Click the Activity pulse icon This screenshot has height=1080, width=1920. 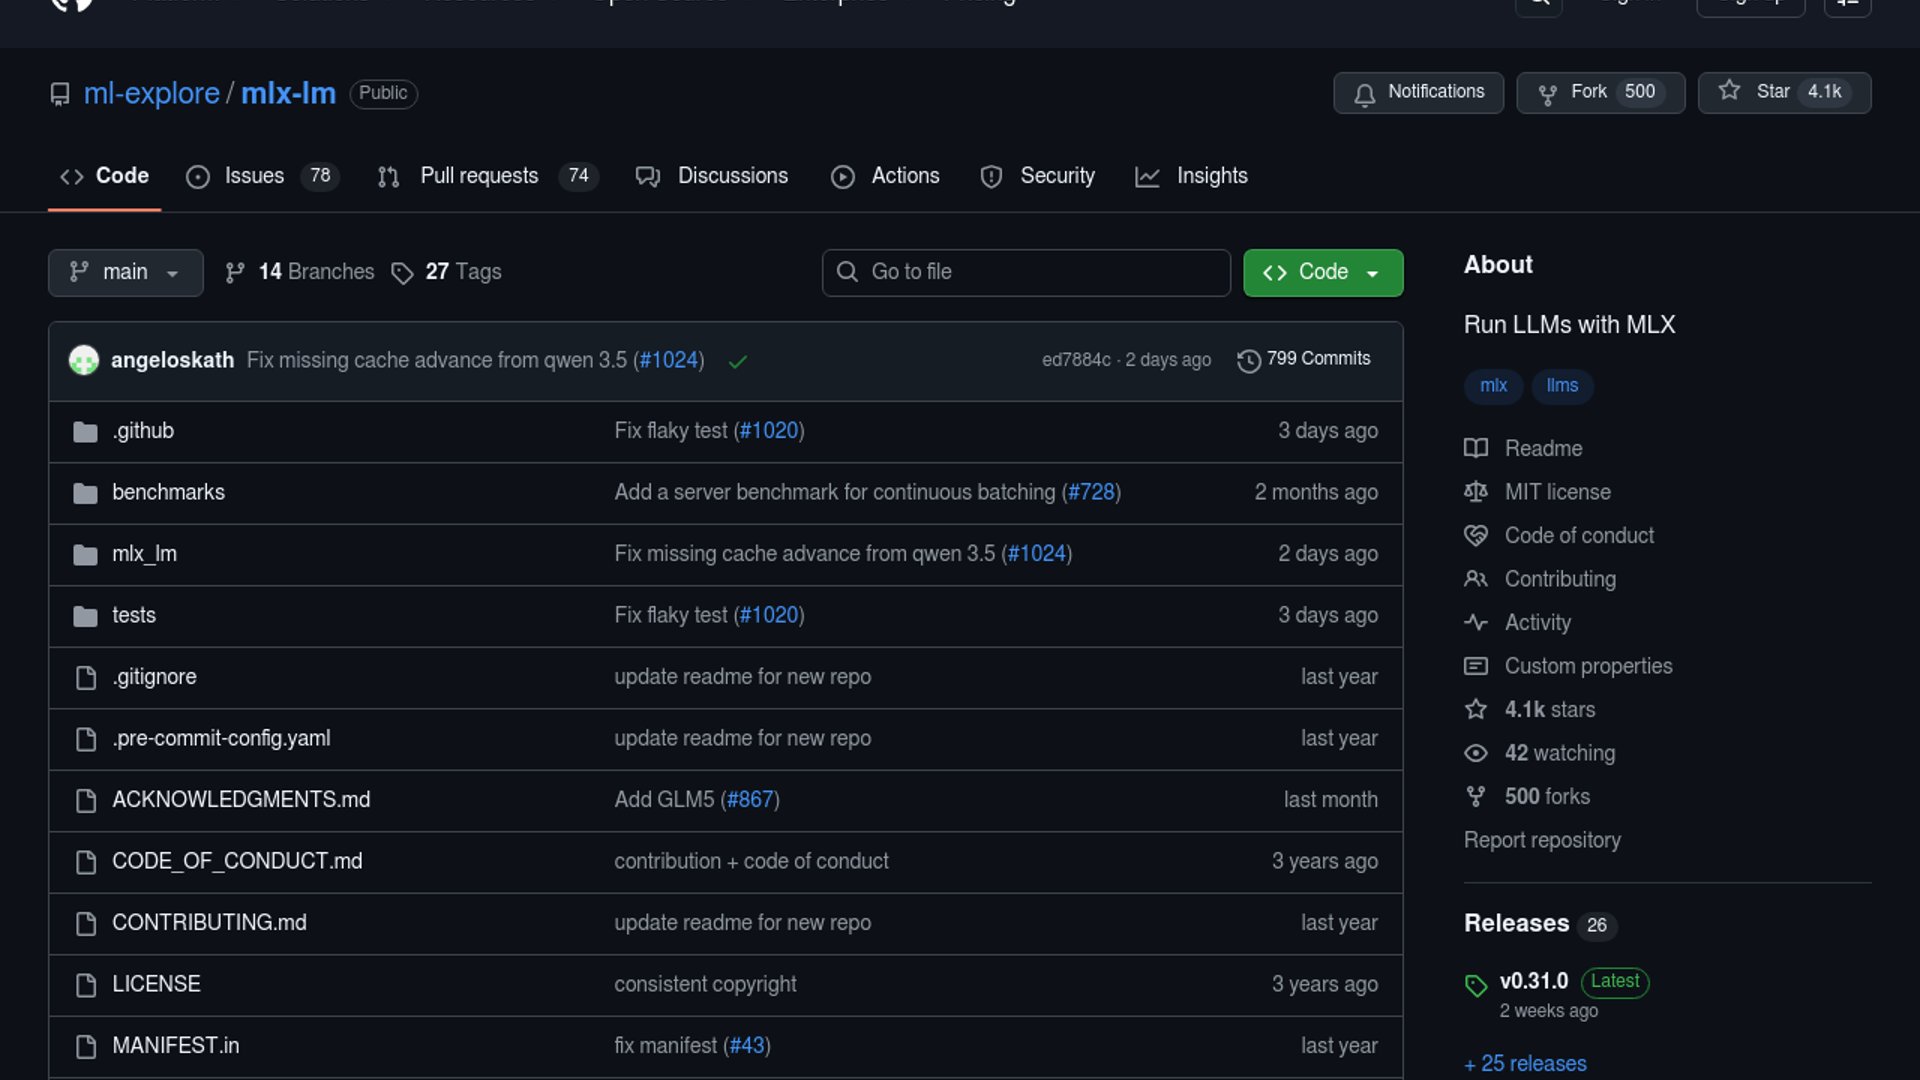coord(1476,623)
